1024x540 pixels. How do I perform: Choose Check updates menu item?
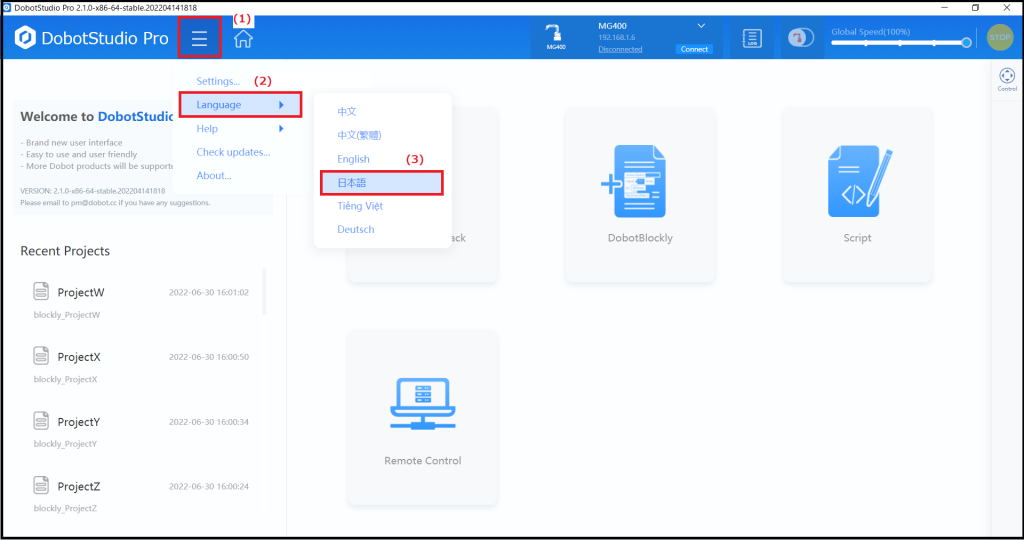tap(233, 152)
